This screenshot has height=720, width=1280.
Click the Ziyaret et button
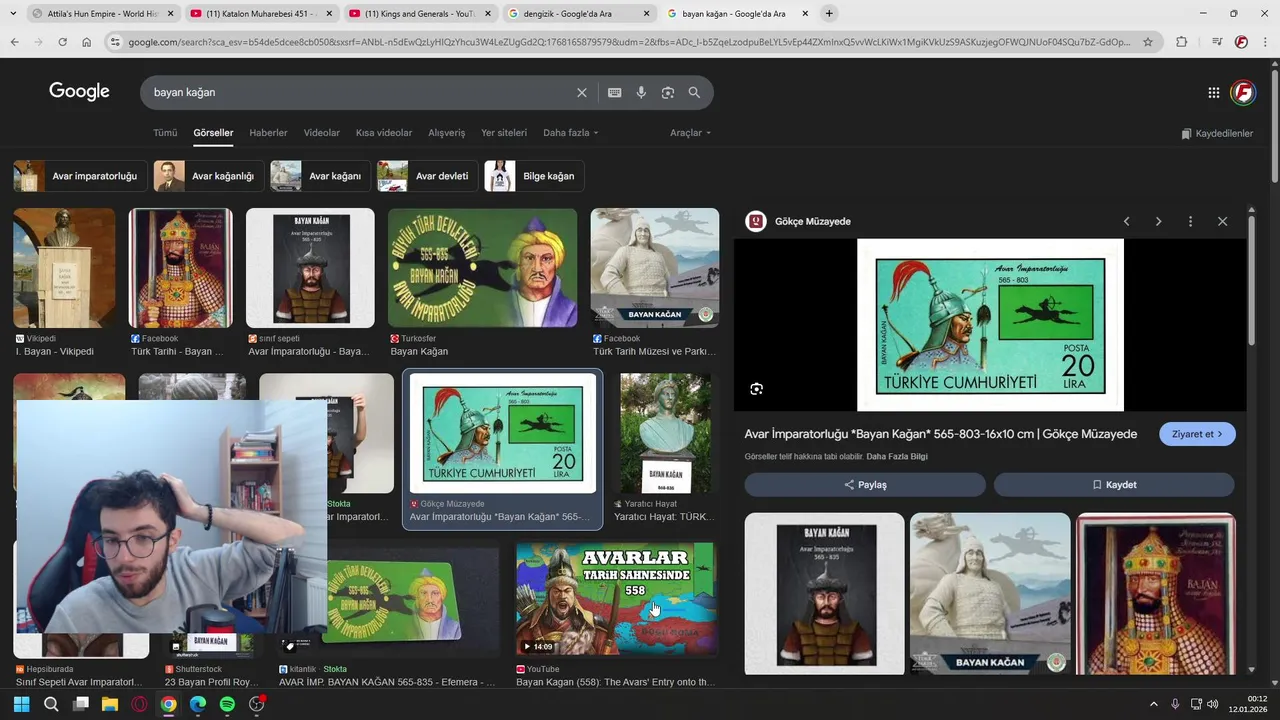(x=1197, y=434)
